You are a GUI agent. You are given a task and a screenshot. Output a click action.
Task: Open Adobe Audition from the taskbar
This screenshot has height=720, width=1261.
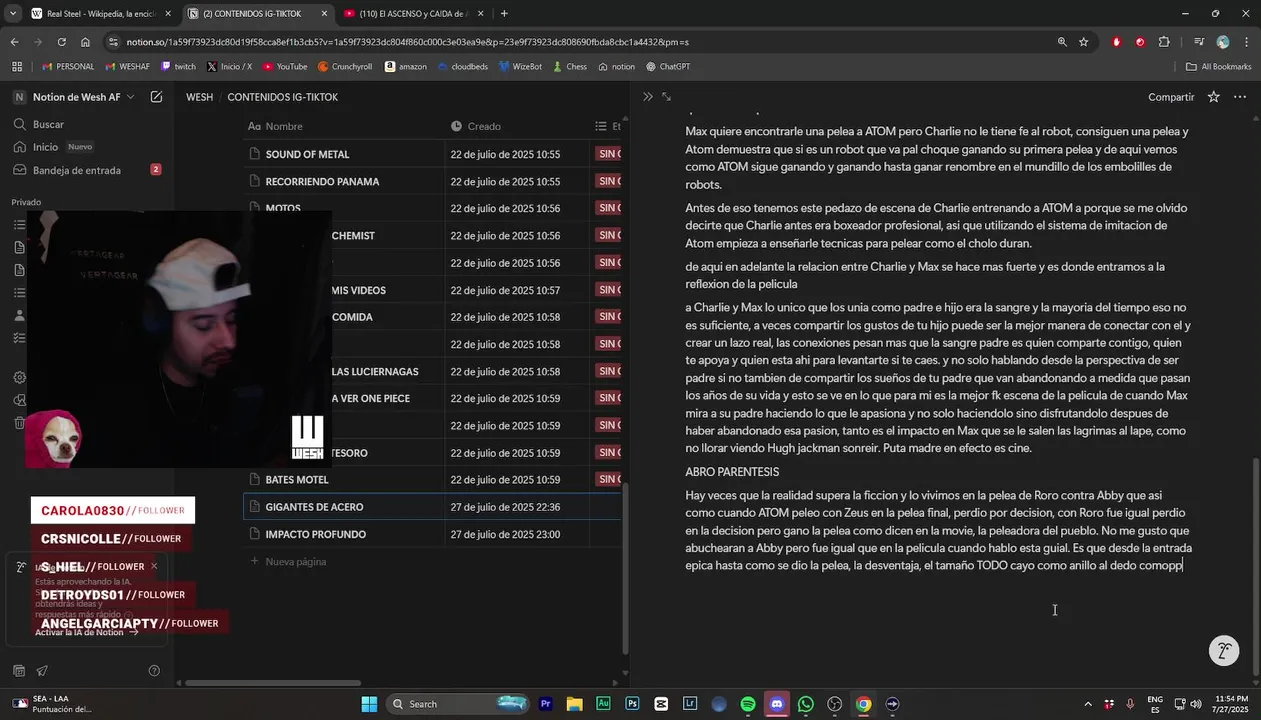click(603, 704)
